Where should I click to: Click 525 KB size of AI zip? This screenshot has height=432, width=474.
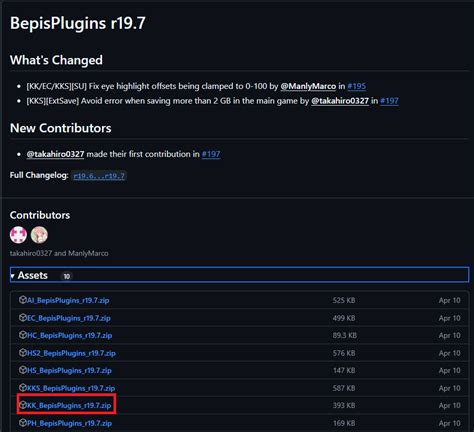coord(344,300)
